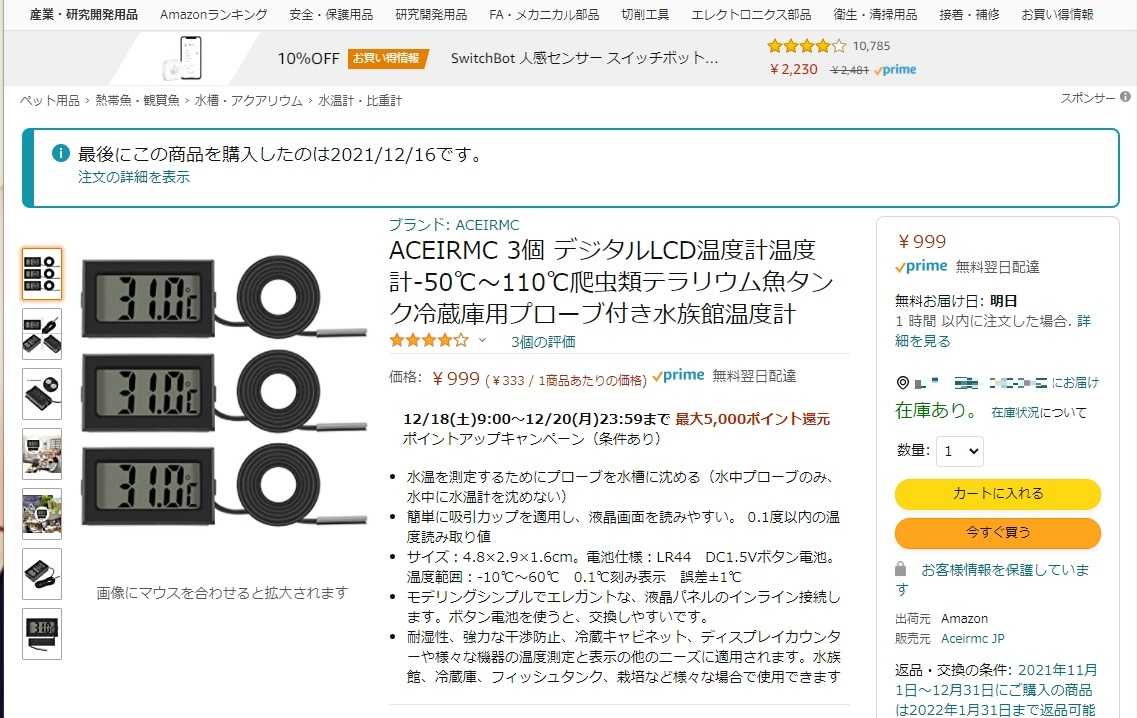Open 注文の詳細を表示 link
The height and width of the screenshot is (718, 1137).
(x=134, y=177)
